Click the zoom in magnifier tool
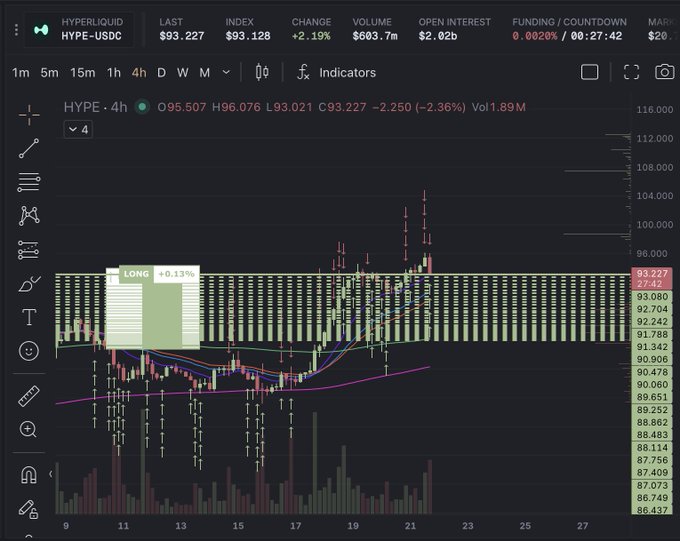 pyautogui.click(x=28, y=429)
